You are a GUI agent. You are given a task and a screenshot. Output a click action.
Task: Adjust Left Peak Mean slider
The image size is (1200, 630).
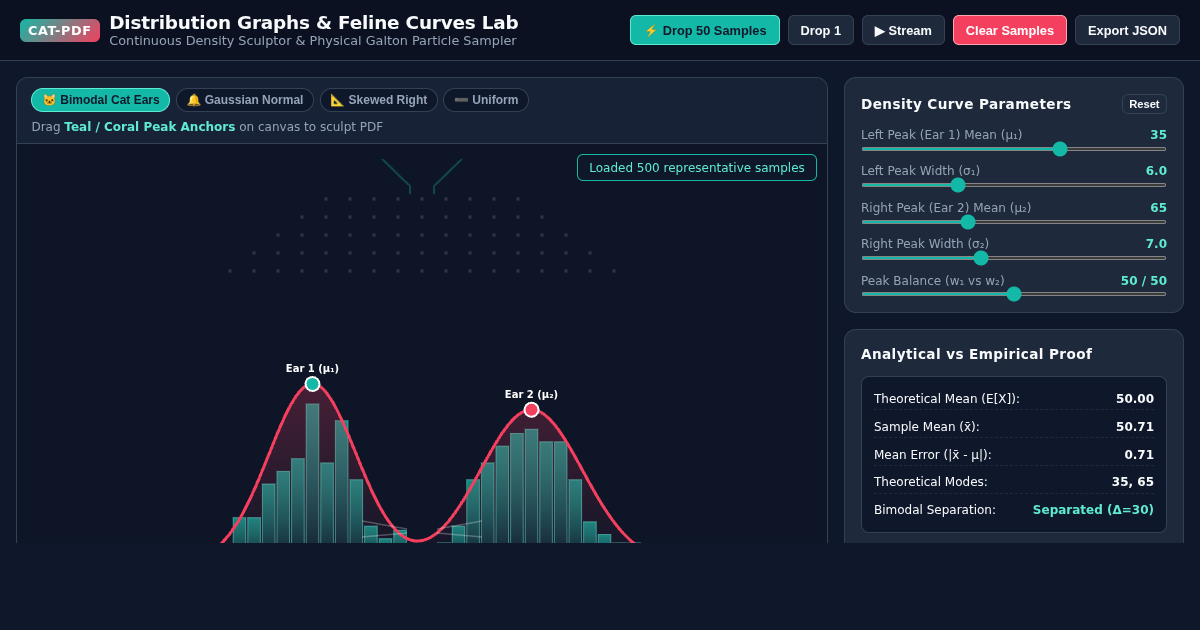[1014, 149]
